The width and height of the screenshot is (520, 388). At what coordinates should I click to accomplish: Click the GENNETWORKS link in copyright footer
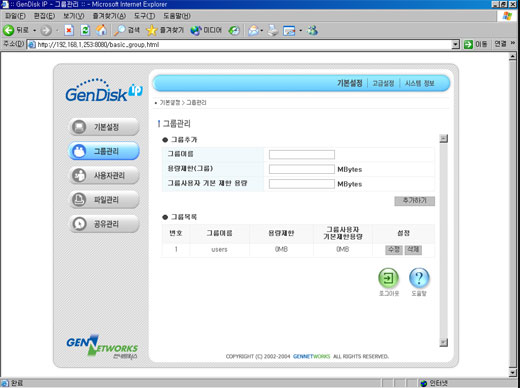pos(311,356)
